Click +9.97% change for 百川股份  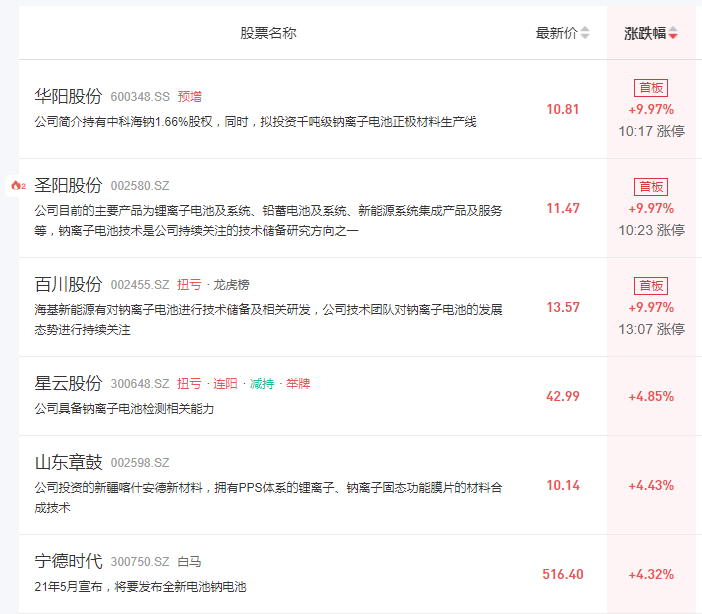tap(651, 307)
